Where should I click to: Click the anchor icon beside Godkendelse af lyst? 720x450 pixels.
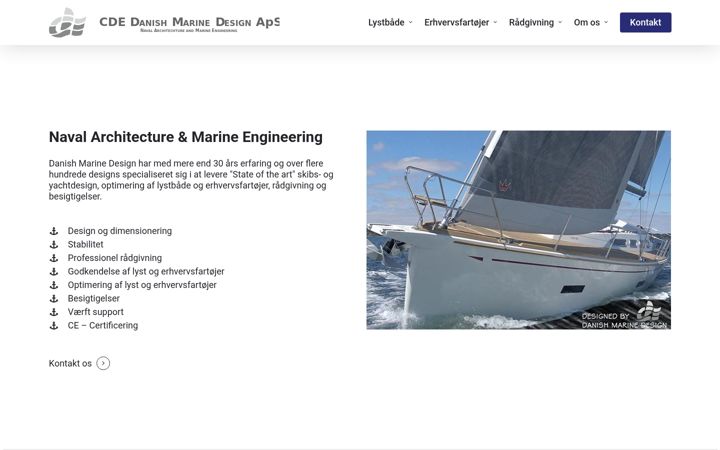click(54, 271)
